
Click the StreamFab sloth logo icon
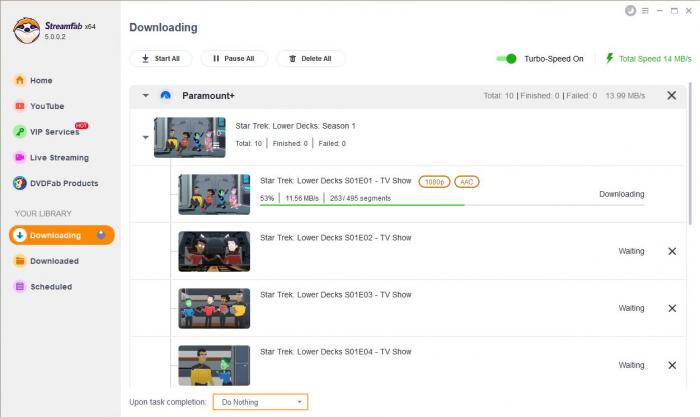(x=27, y=30)
